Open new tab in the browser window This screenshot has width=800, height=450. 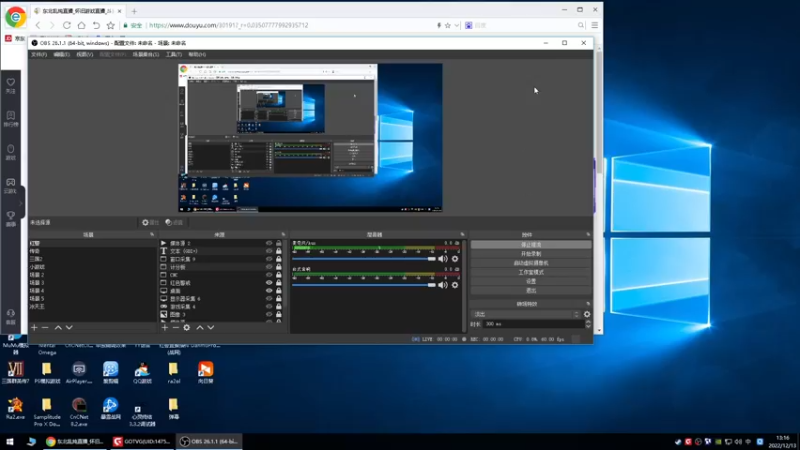click(134, 11)
